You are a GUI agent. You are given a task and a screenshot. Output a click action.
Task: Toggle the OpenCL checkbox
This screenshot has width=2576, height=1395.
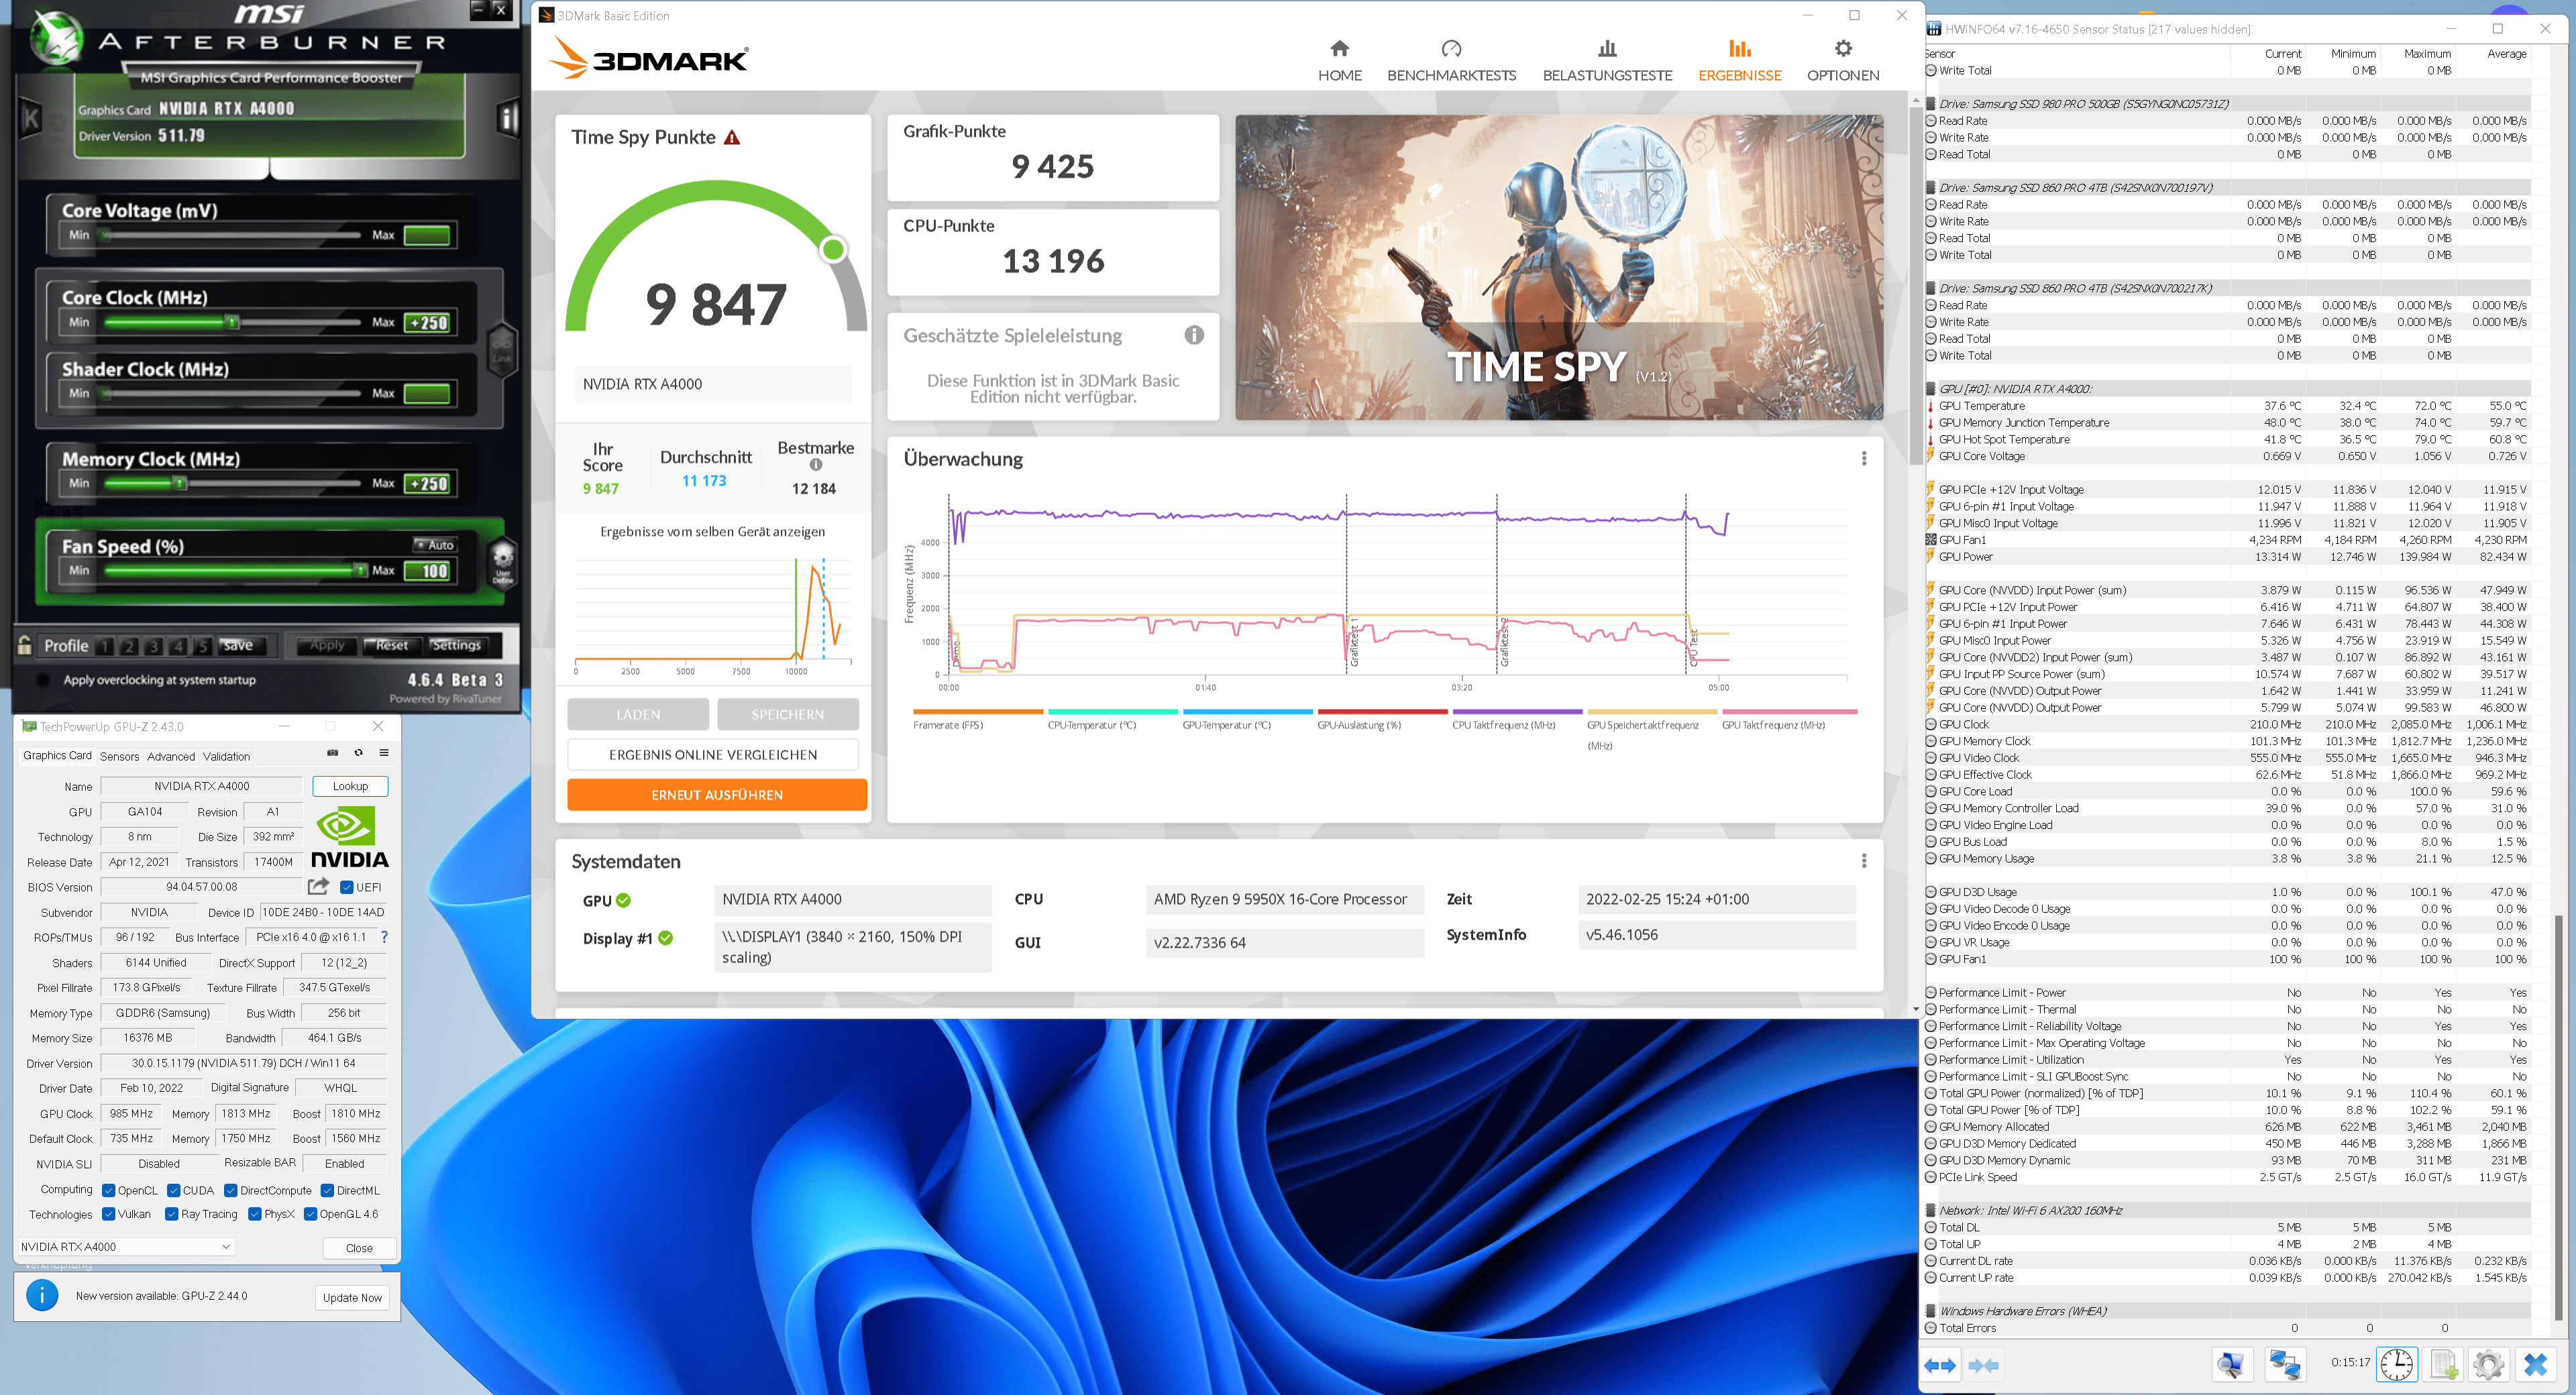click(x=109, y=1190)
